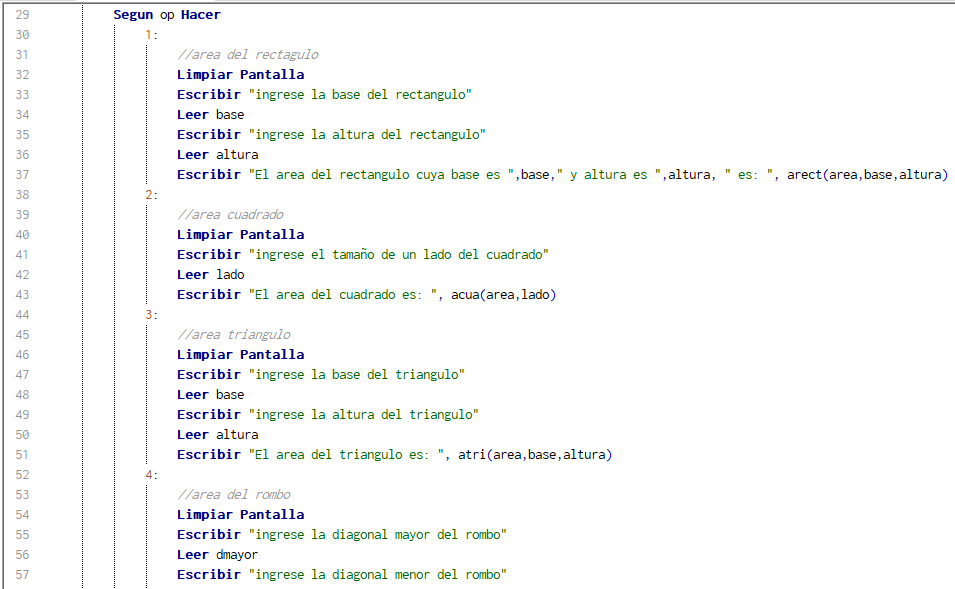Click 'Leer base' on line 34
This screenshot has height=589, width=955.
tap(211, 115)
